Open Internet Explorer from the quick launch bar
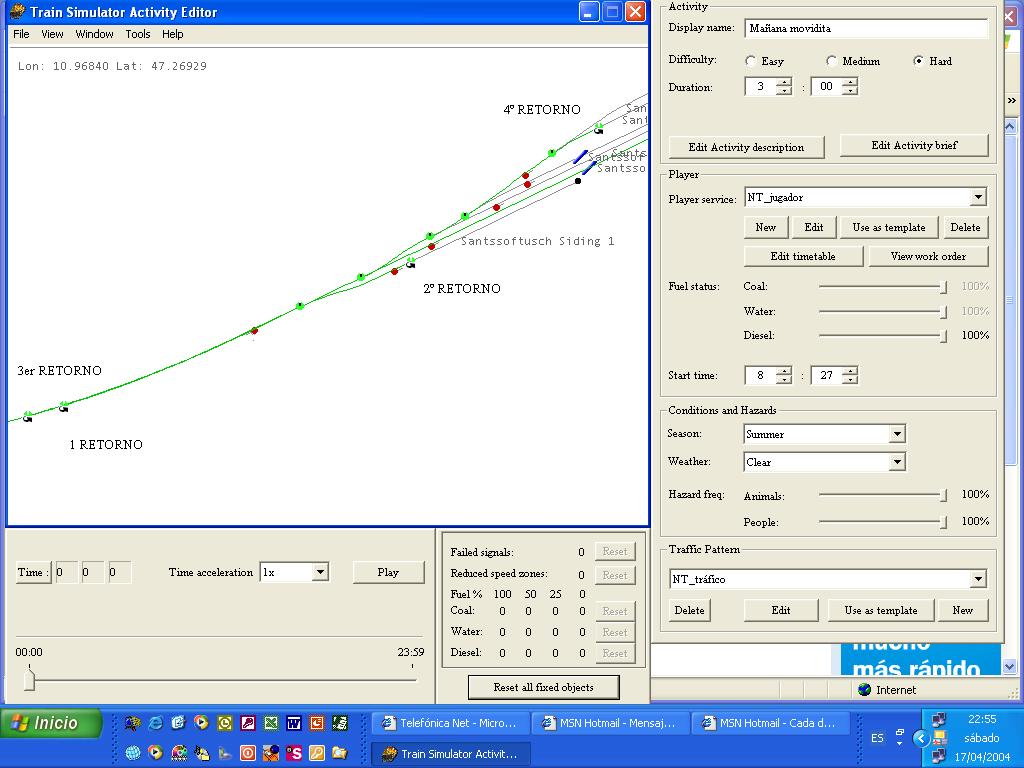This screenshot has height=768, width=1024. 155,723
